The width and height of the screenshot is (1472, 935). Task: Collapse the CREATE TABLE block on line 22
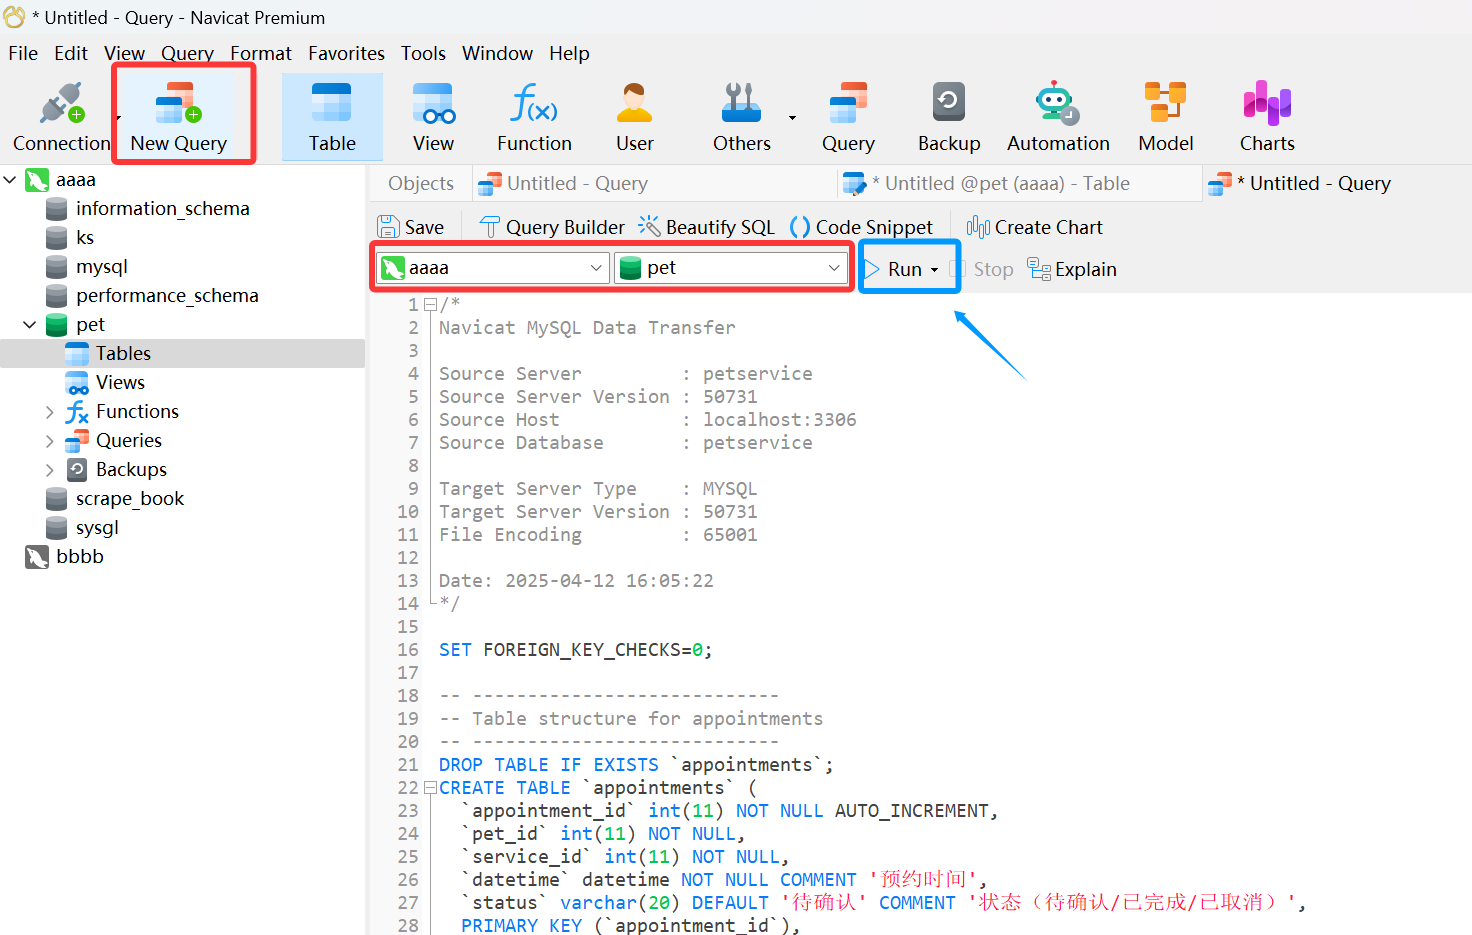(430, 788)
